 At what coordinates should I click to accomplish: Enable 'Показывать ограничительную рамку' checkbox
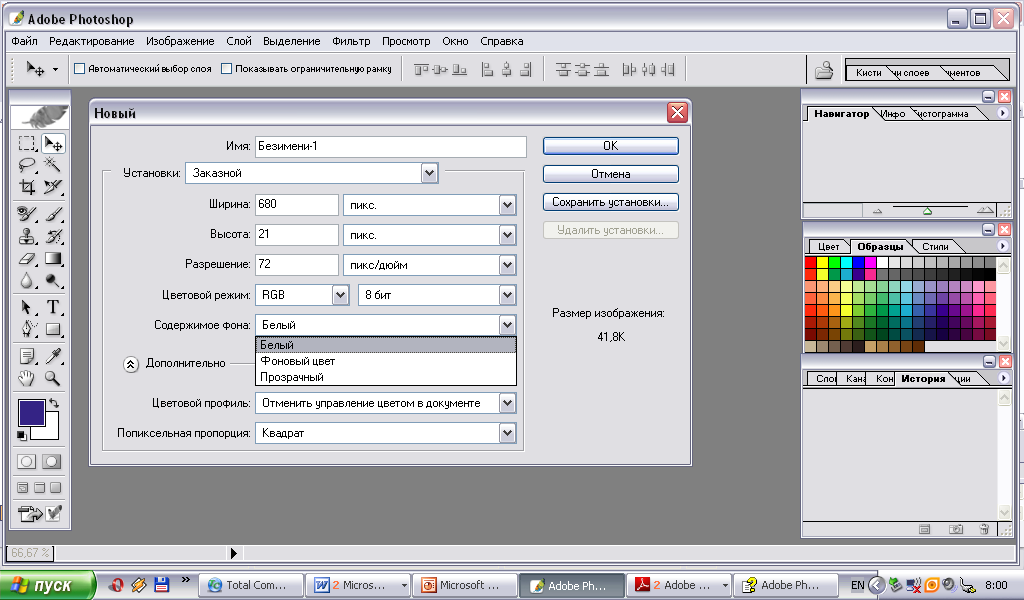tap(227, 69)
